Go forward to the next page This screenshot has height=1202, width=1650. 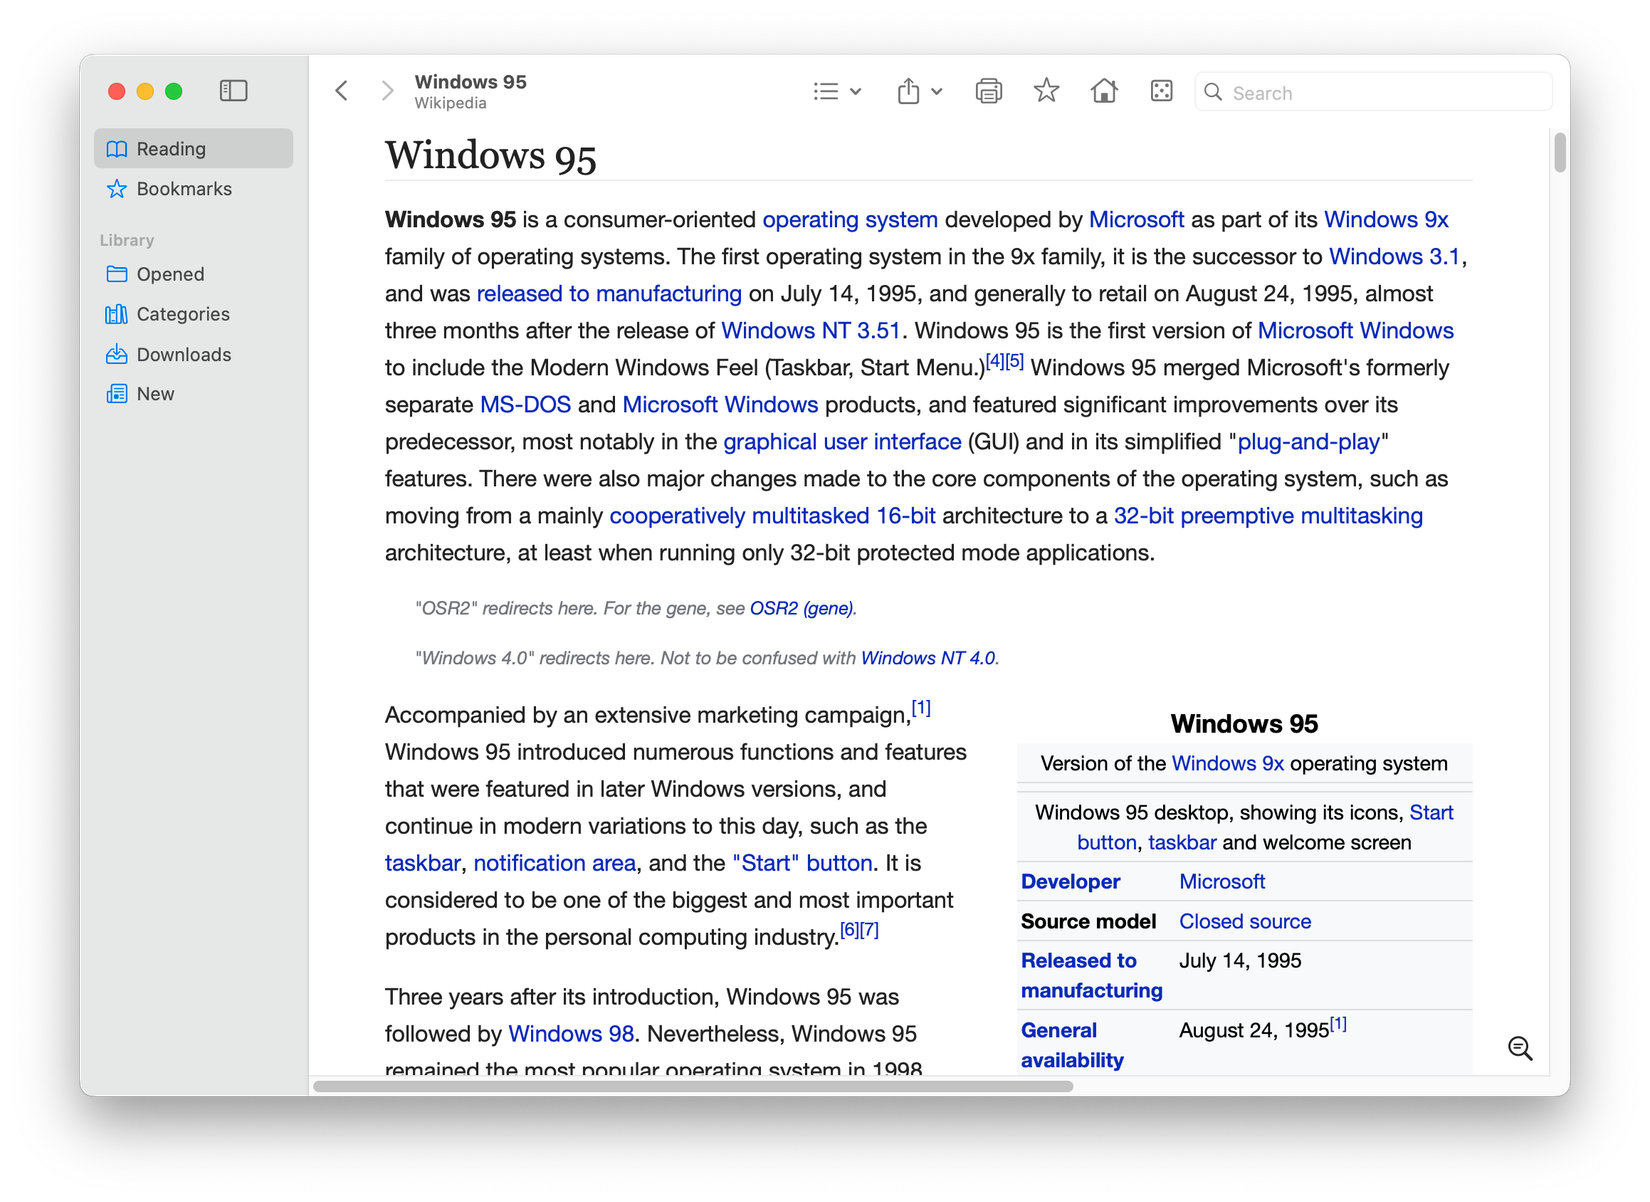point(387,91)
